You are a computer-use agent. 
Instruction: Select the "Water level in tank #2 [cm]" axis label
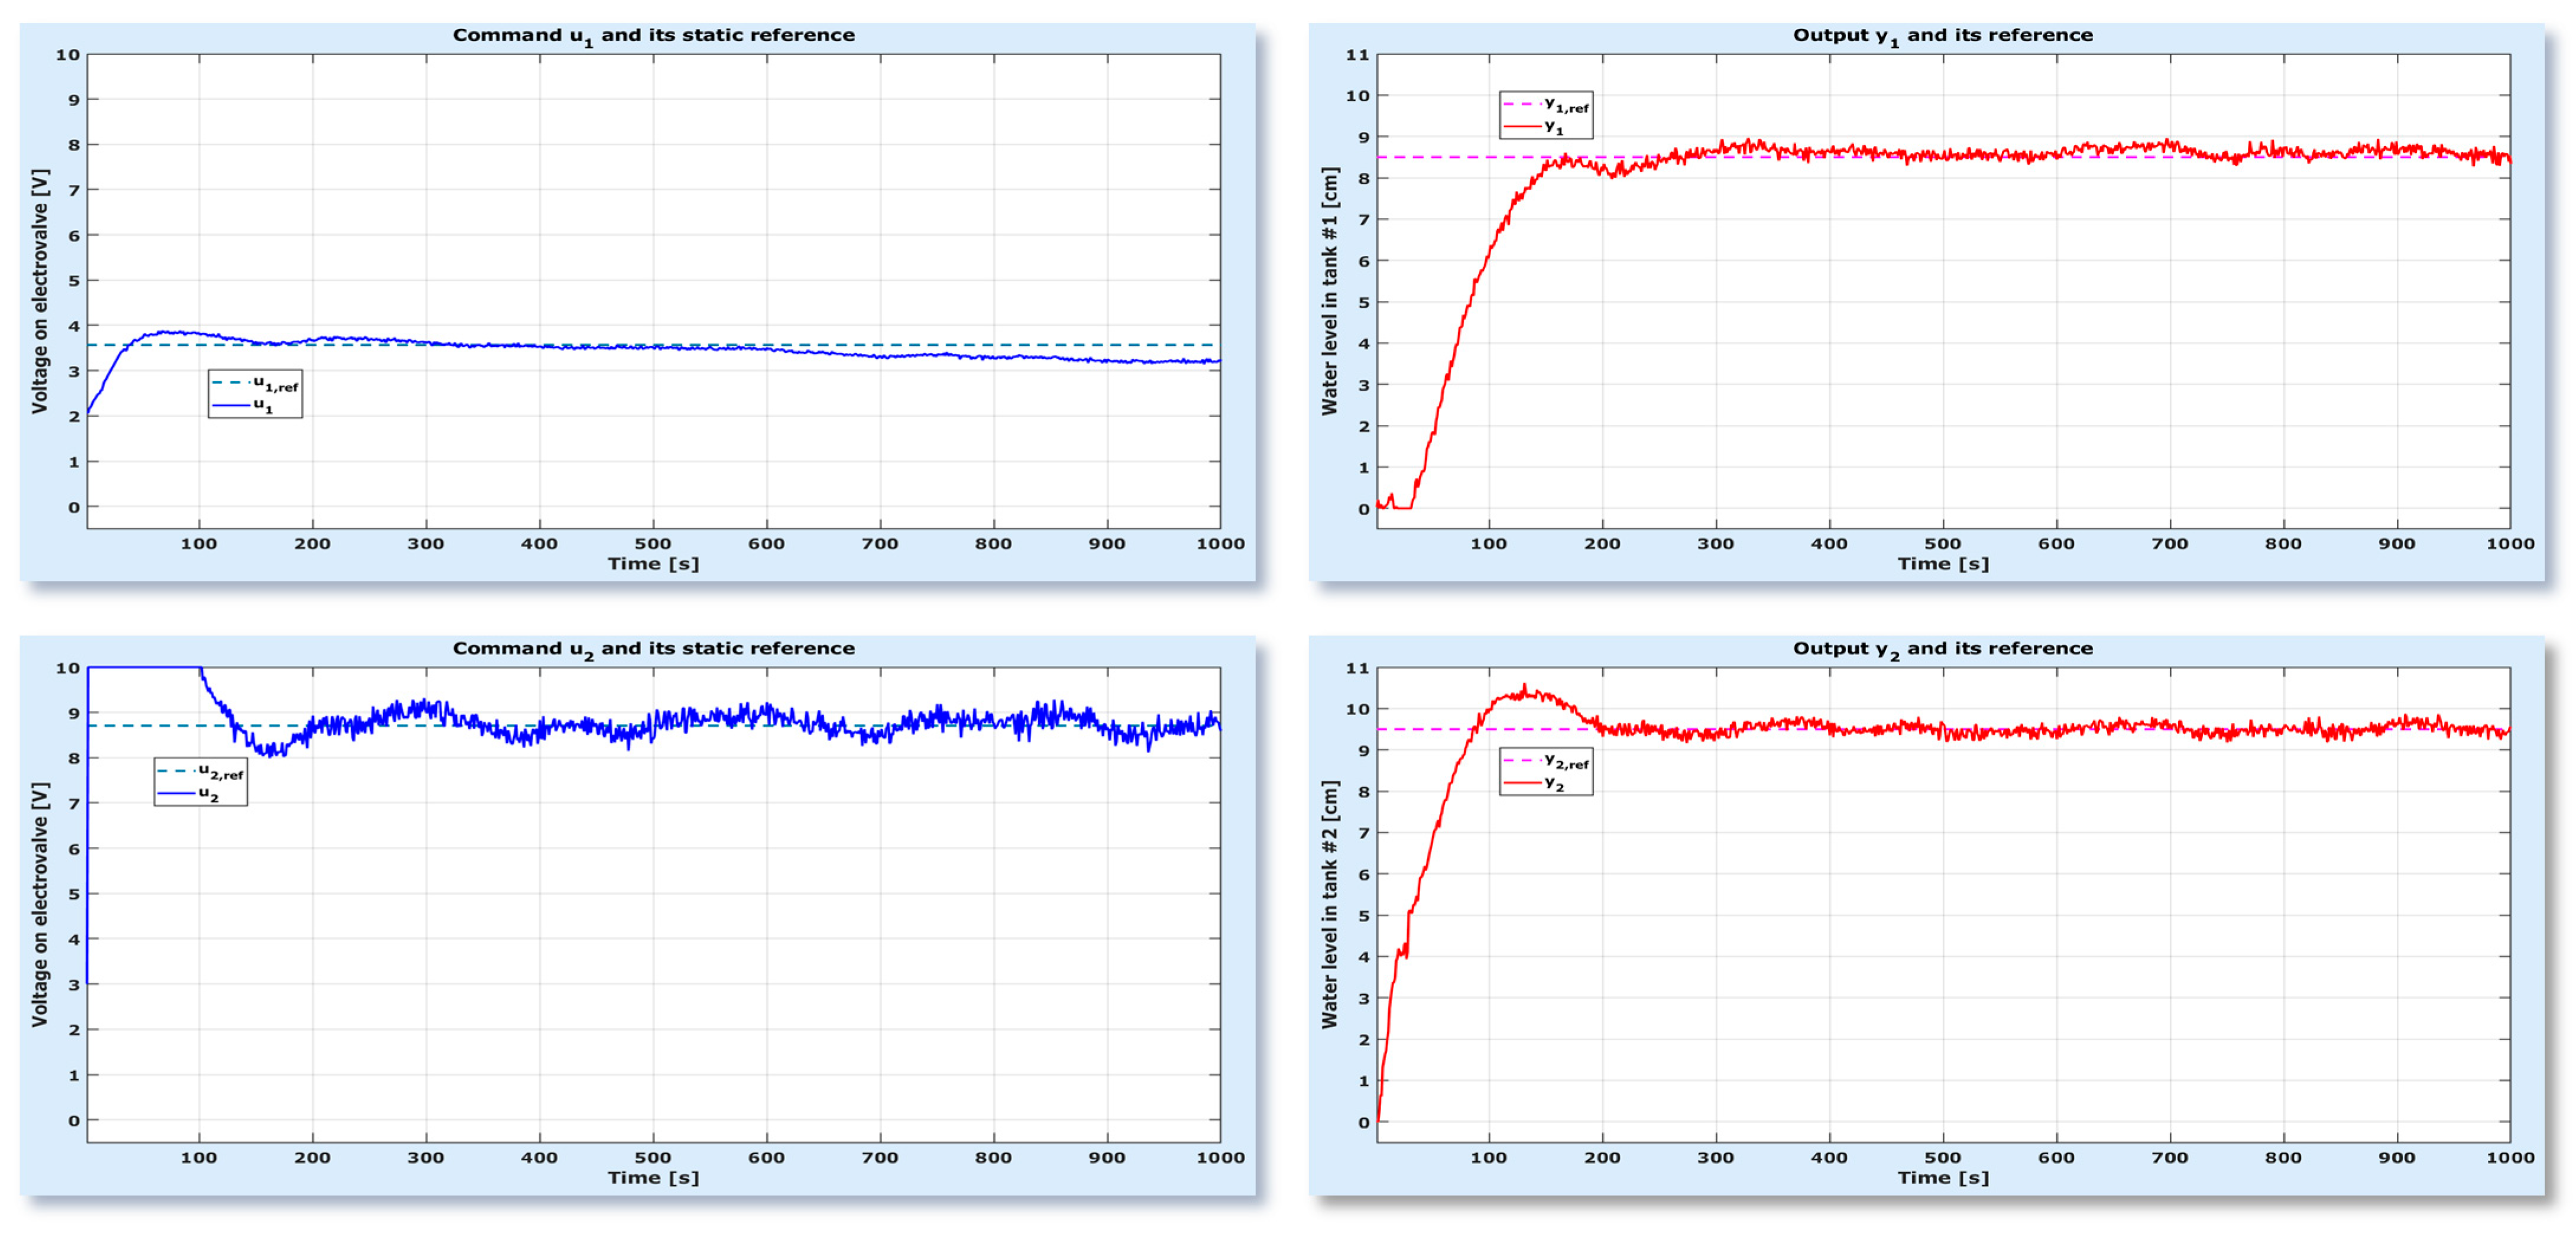pos(1330,905)
